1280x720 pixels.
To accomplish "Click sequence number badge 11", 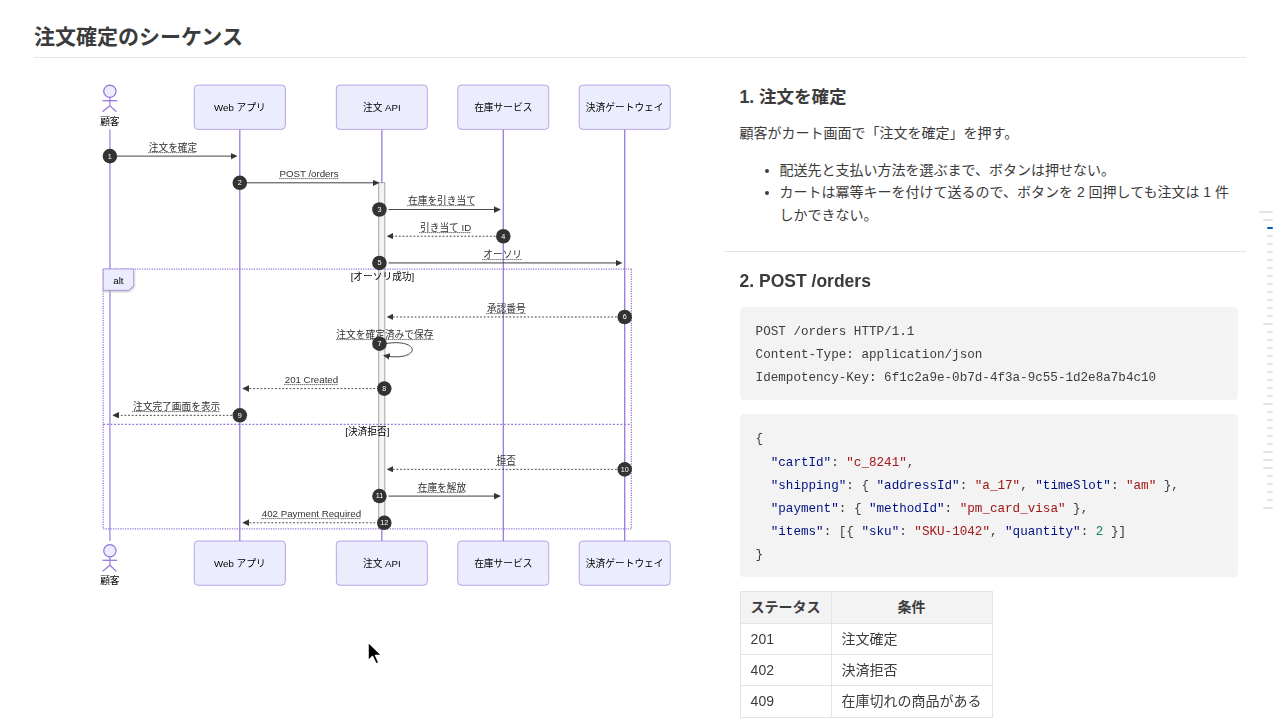I will (379, 496).
